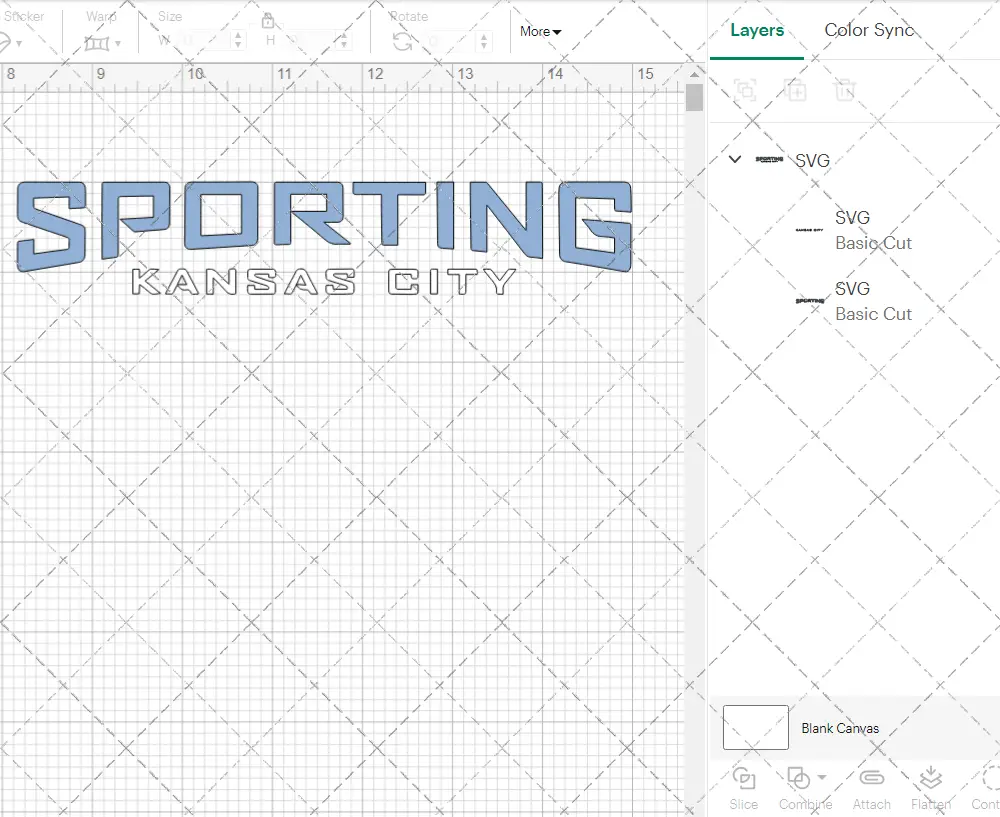Select the Kansas City SVG Basic Cut layer
The width and height of the screenshot is (1000, 817).
click(855, 230)
